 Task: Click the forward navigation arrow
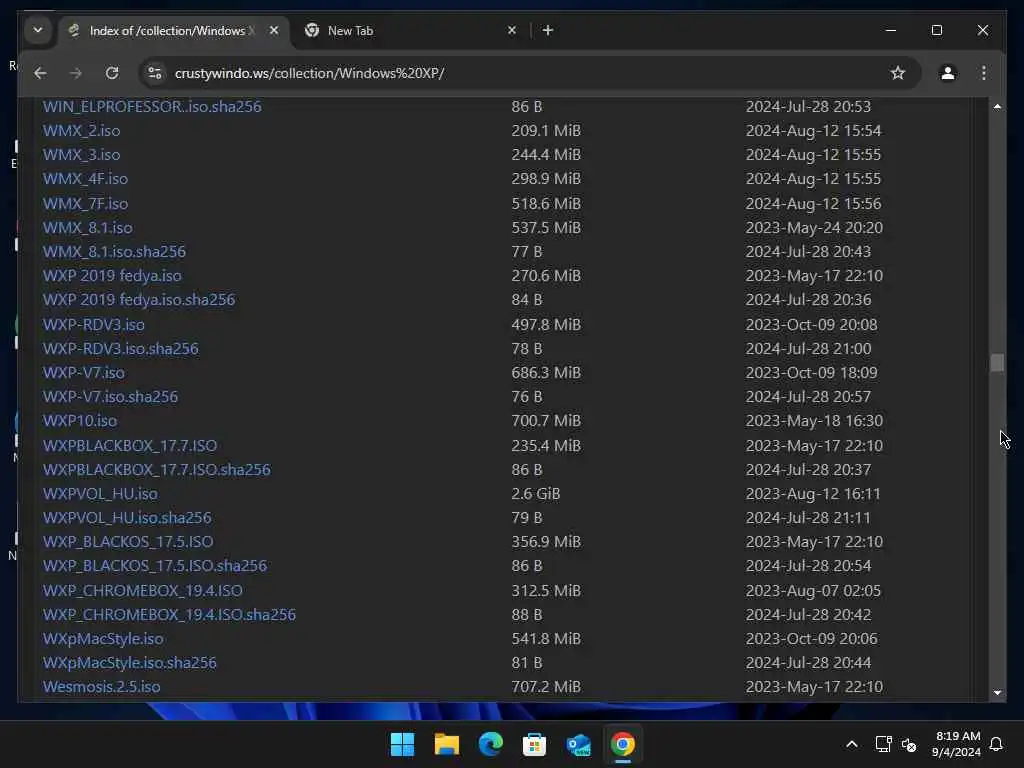coord(76,73)
